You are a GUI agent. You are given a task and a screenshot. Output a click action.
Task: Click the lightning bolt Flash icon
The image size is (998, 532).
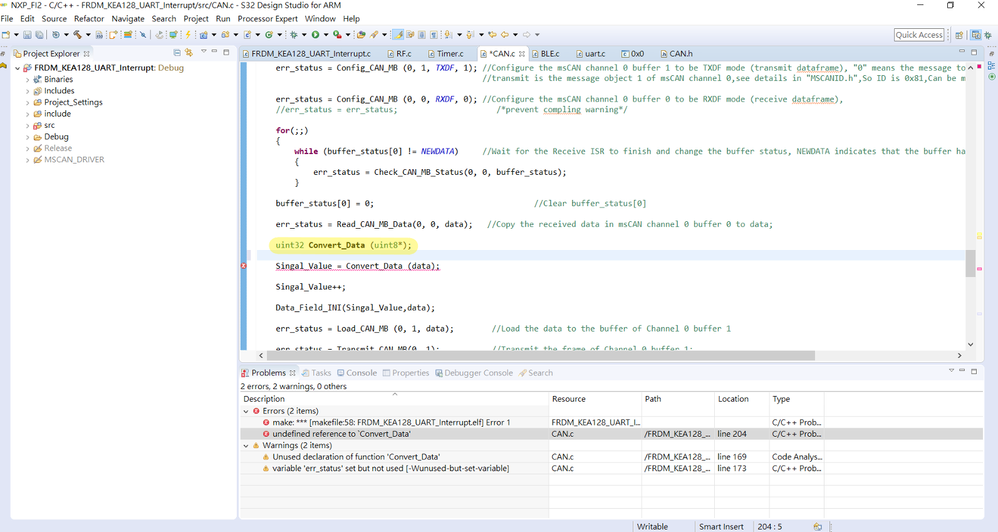pyautogui.click(x=188, y=34)
